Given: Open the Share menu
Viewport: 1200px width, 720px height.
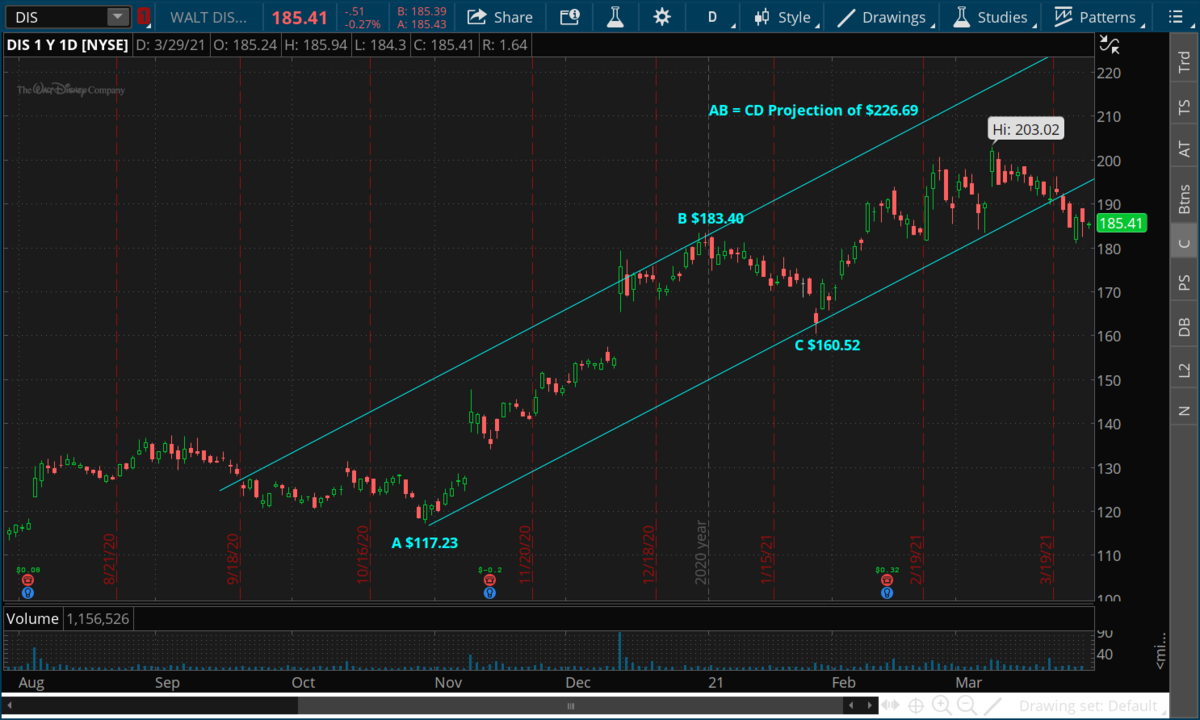Looking at the screenshot, I should pos(500,17).
